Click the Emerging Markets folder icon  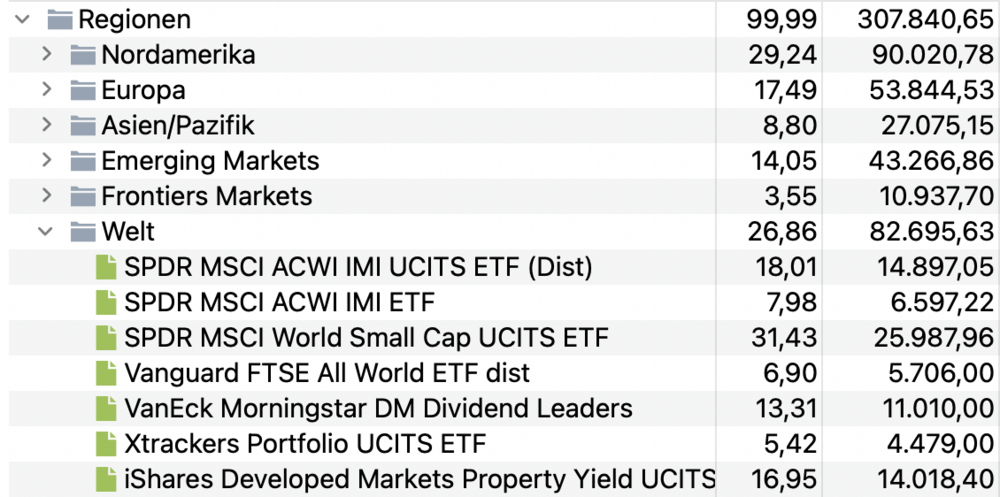click(x=83, y=161)
